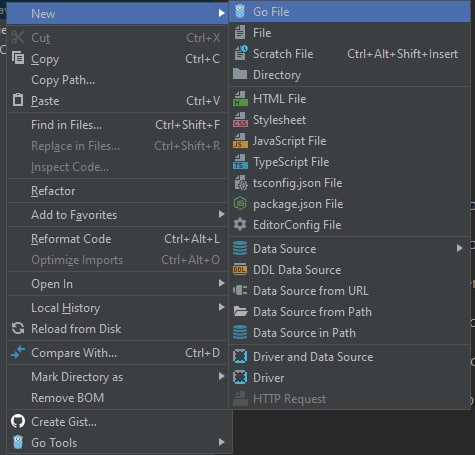
Task: Click the tsconfig.json file icon
Action: (x=241, y=183)
